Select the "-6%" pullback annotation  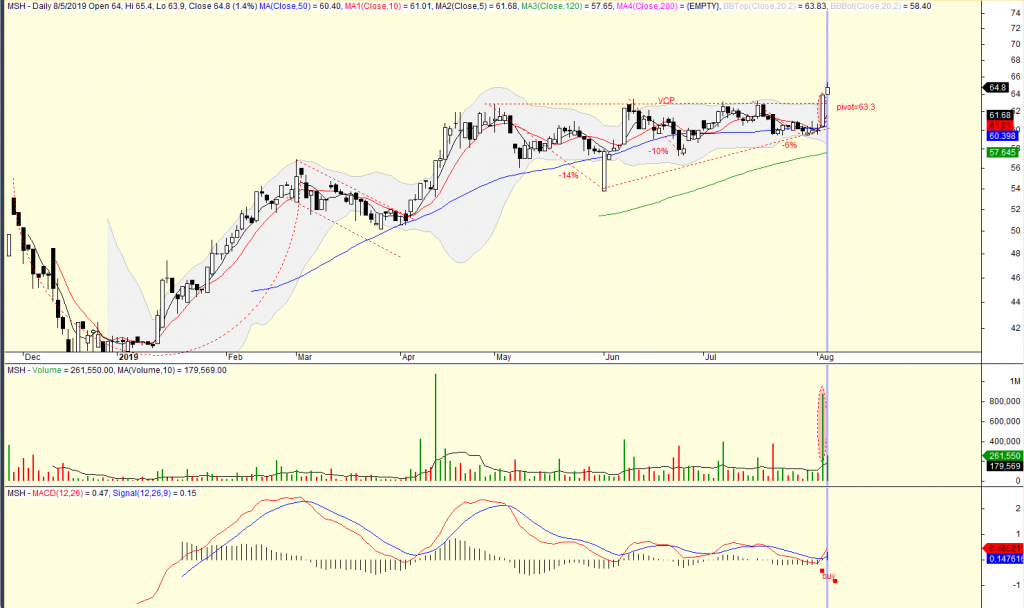[x=788, y=145]
